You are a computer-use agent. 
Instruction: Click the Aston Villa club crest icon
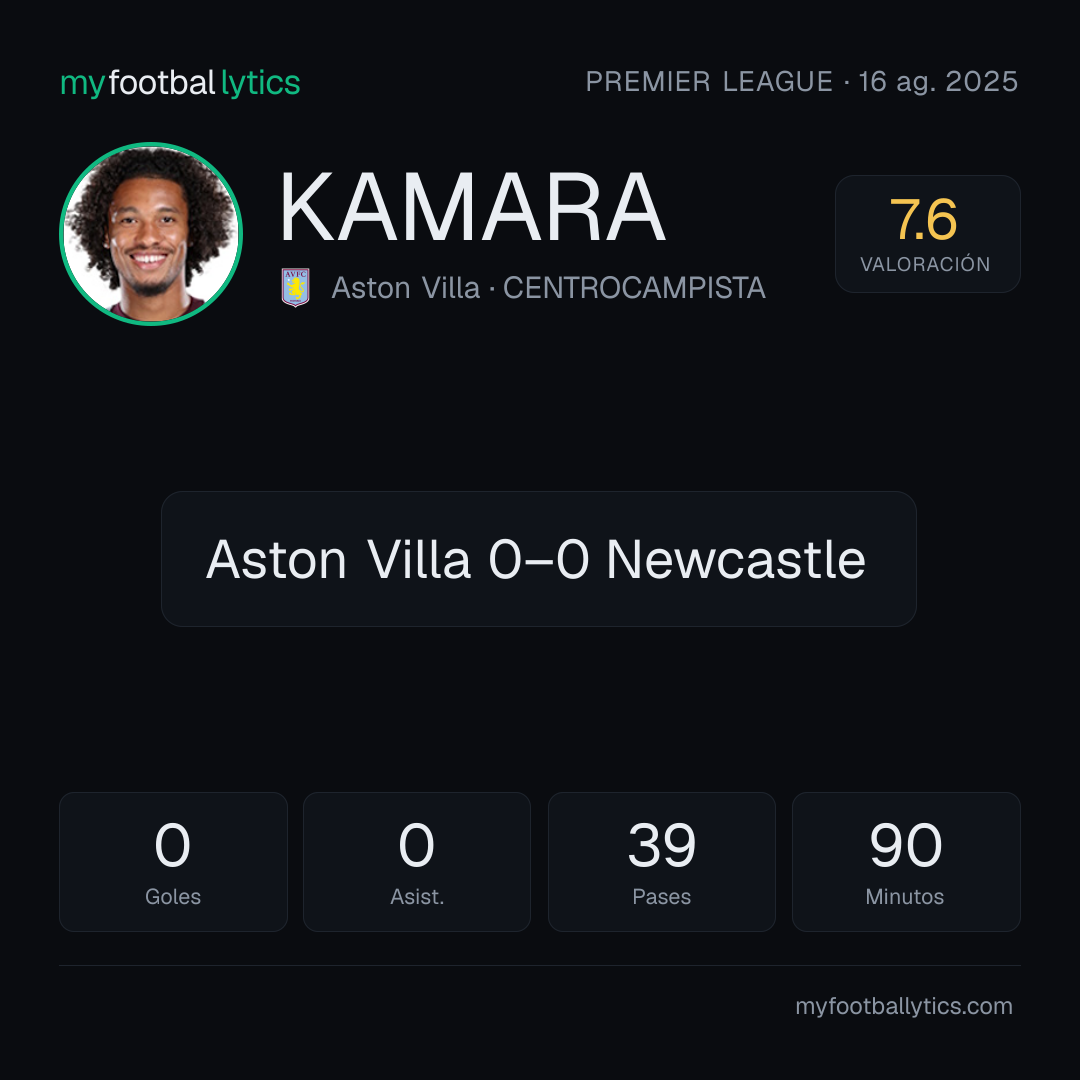(295, 287)
